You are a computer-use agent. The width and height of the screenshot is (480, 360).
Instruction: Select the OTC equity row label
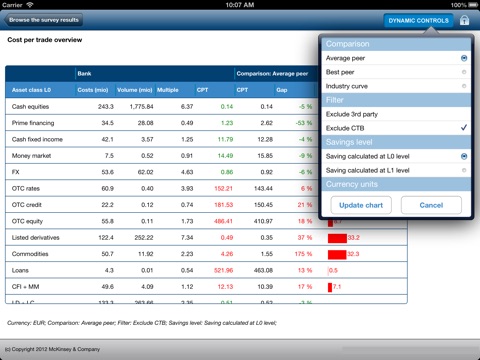tap(27, 221)
